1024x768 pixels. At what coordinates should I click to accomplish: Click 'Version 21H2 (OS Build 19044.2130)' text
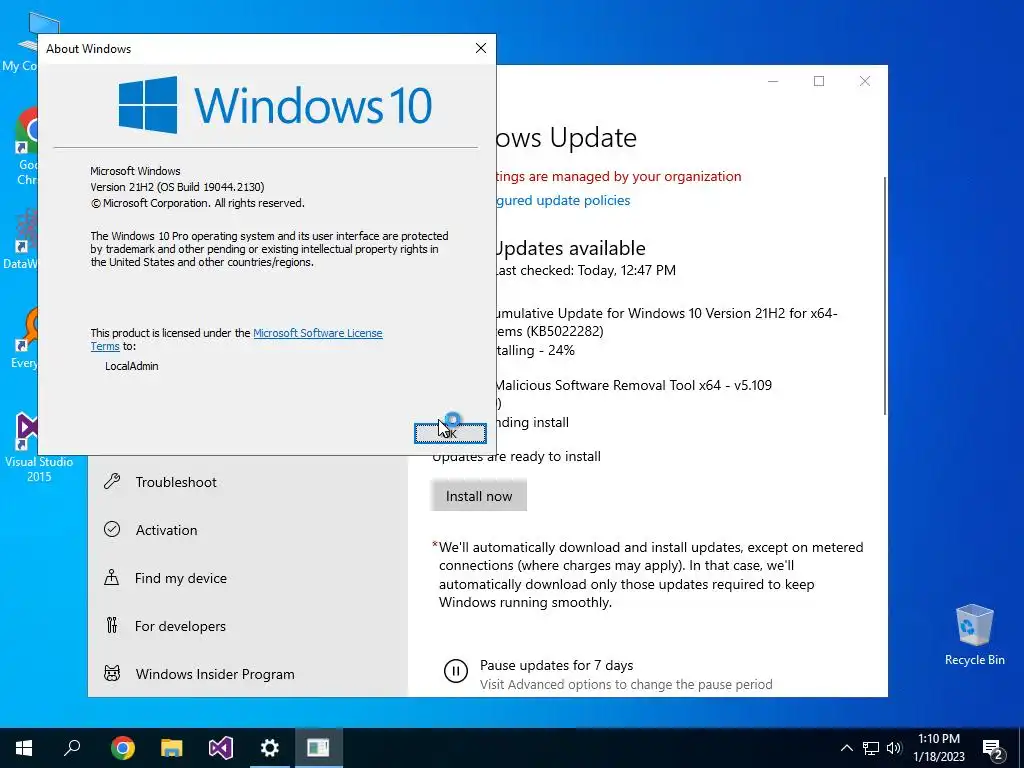click(x=177, y=187)
